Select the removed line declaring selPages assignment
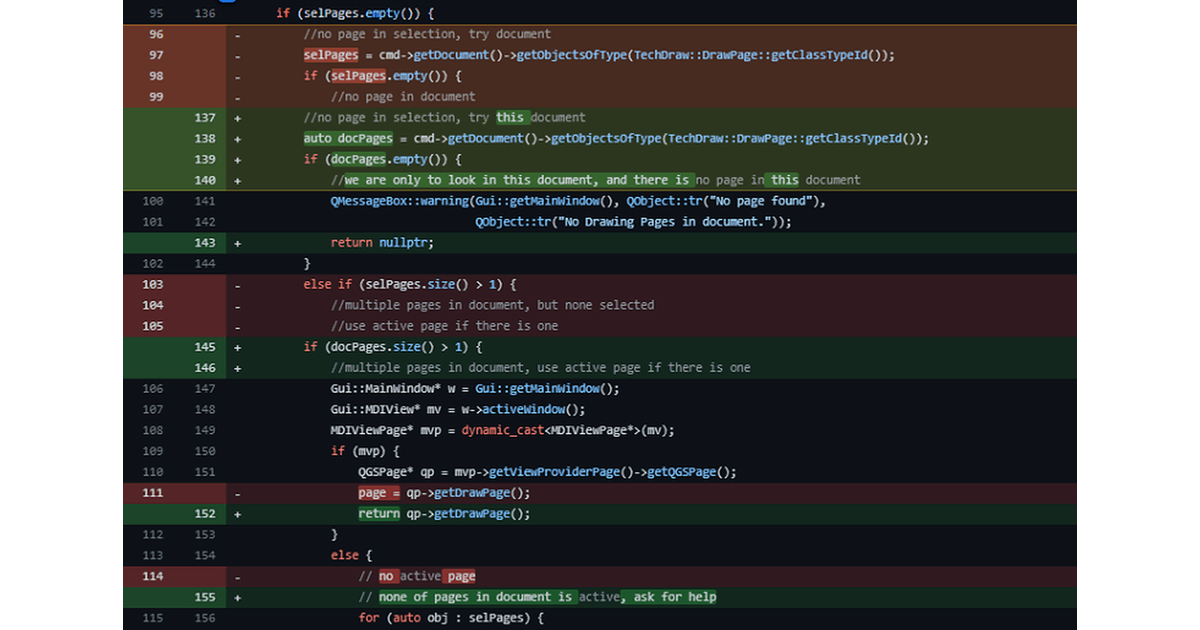Image resolution: width=1200 pixels, height=630 pixels. 450,55
